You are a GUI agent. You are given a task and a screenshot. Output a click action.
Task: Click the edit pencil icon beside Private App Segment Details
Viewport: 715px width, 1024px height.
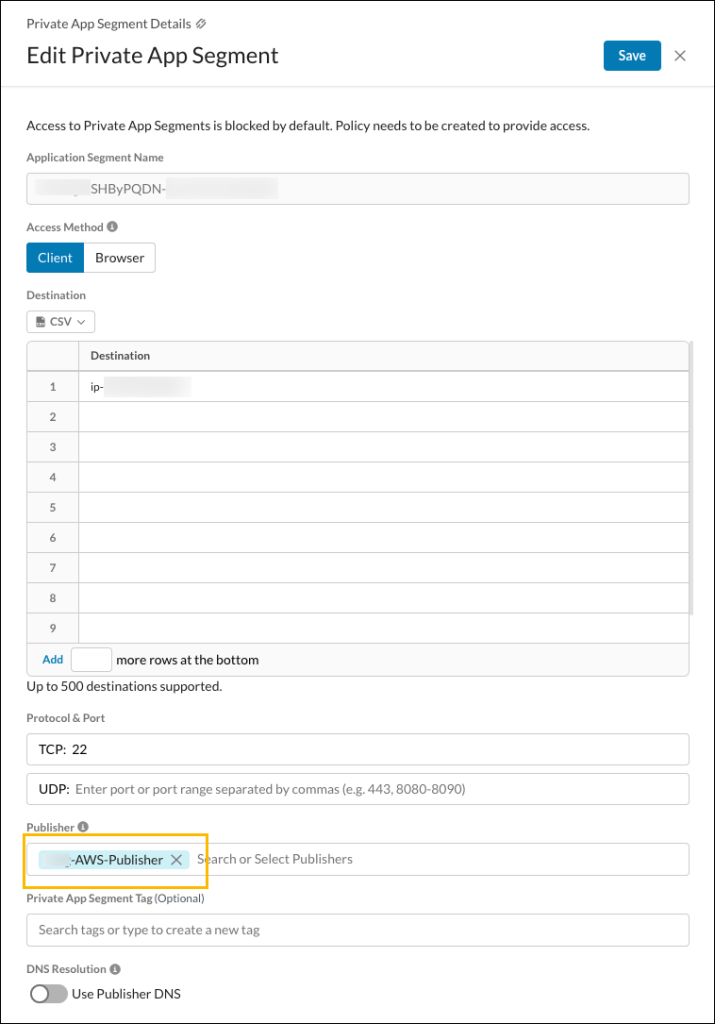[x=201, y=24]
